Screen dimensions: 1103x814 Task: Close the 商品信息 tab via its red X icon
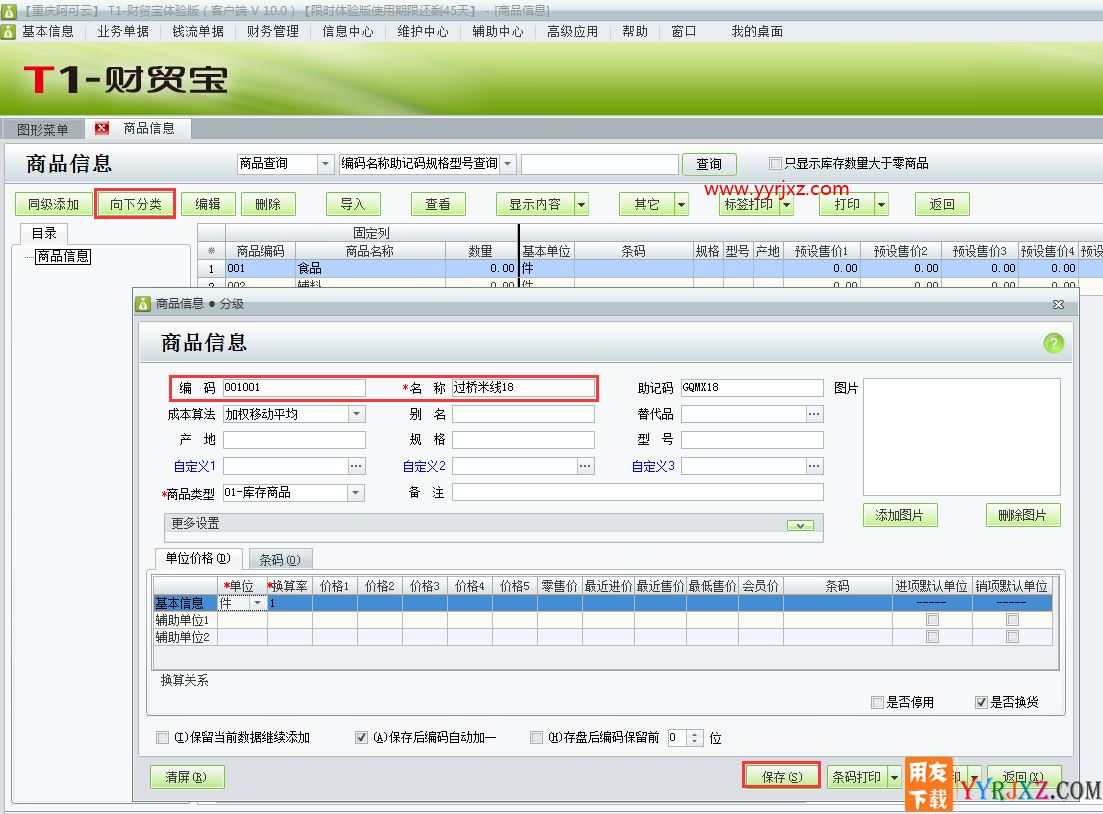pyautogui.click(x=102, y=128)
